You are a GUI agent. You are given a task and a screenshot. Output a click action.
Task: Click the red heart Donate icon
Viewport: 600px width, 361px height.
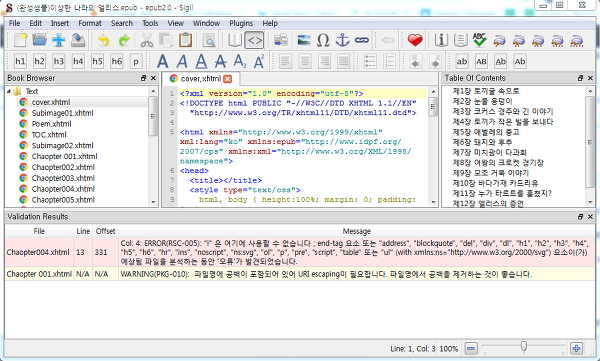pyautogui.click(x=415, y=40)
